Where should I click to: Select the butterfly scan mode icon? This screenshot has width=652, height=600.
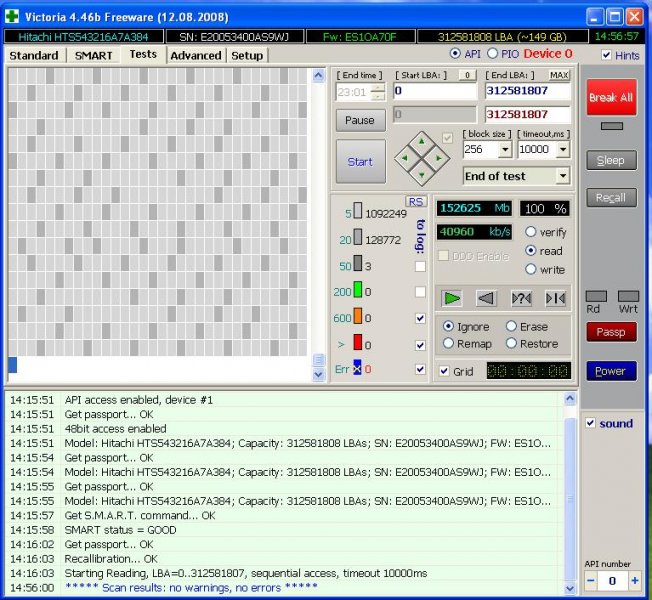pos(554,298)
